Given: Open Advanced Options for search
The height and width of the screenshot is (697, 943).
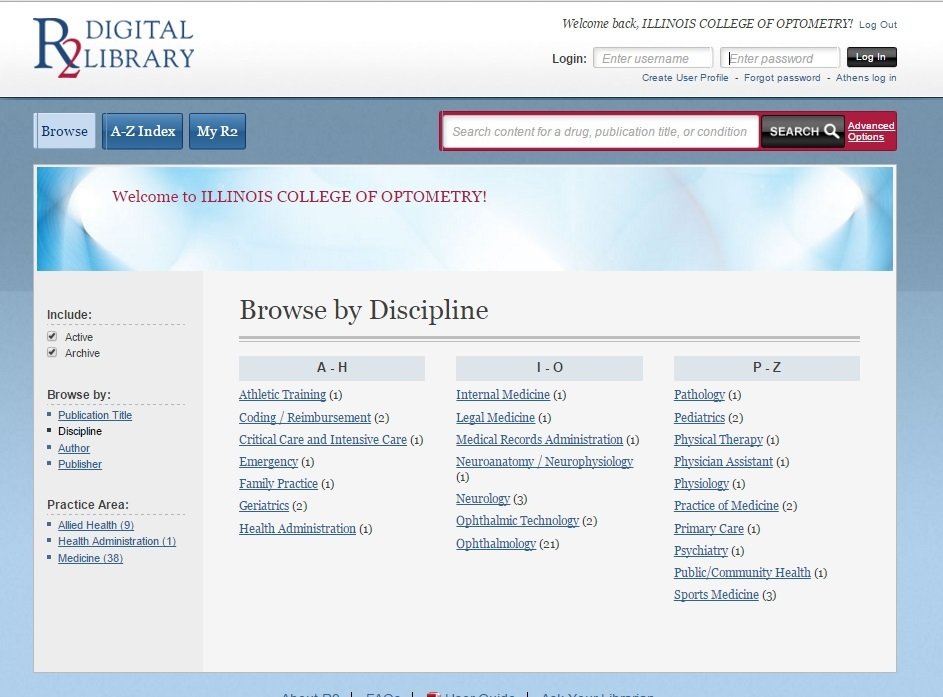Looking at the screenshot, I should tap(871, 131).
